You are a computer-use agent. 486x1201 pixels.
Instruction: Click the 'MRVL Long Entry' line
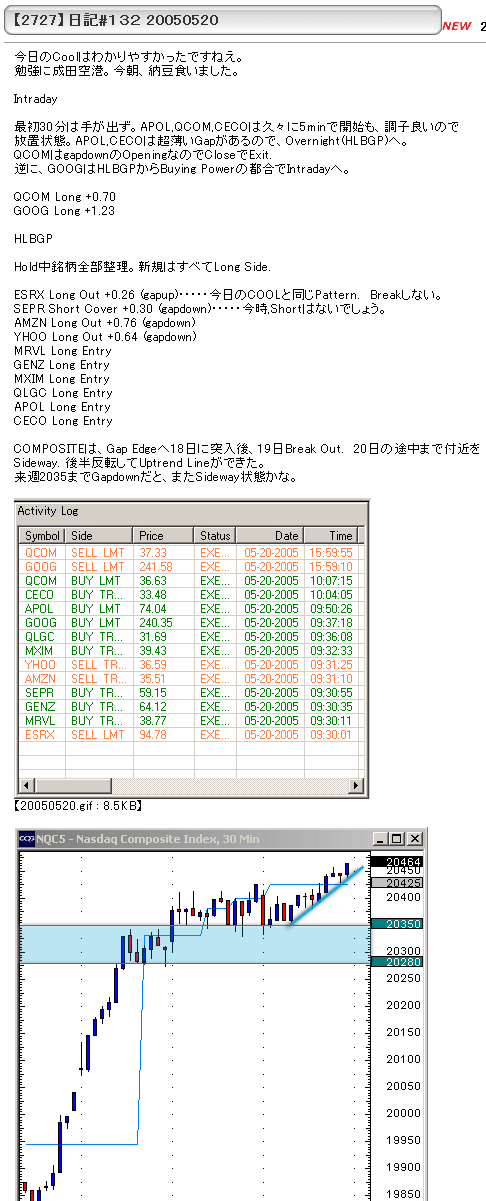pyautogui.click(x=63, y=351)
